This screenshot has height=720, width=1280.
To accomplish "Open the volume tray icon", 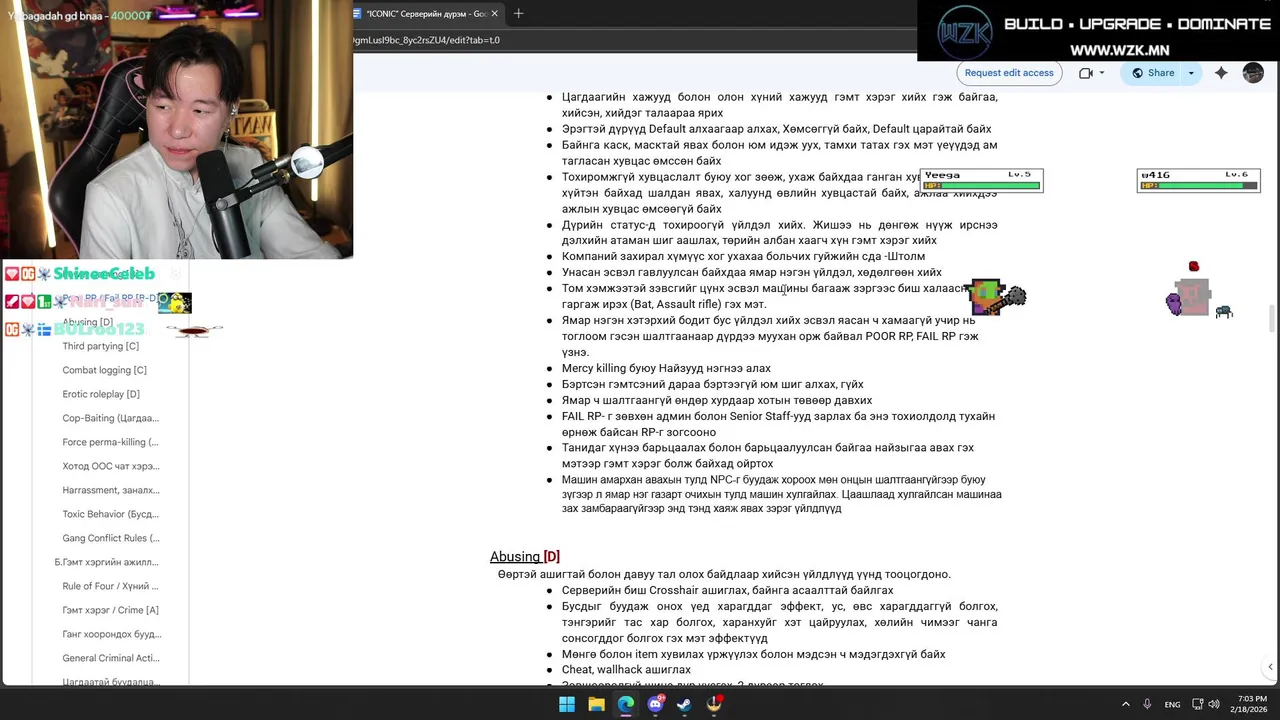I will tap(1214, 704).
